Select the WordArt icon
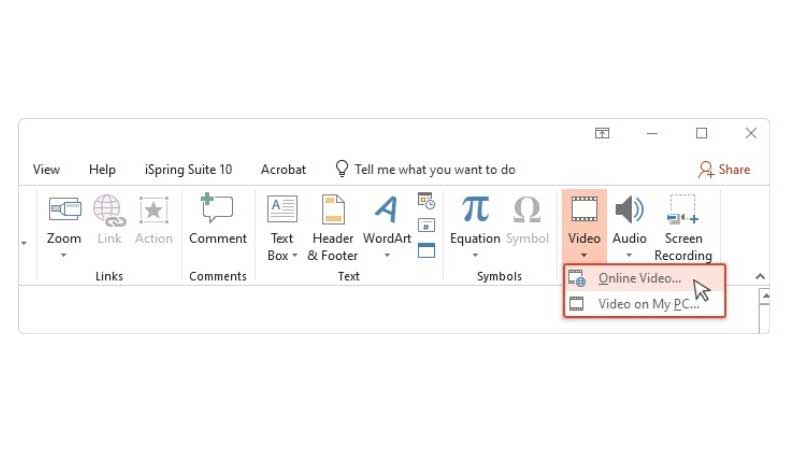 pyautogui.click(x=387, y=209)
